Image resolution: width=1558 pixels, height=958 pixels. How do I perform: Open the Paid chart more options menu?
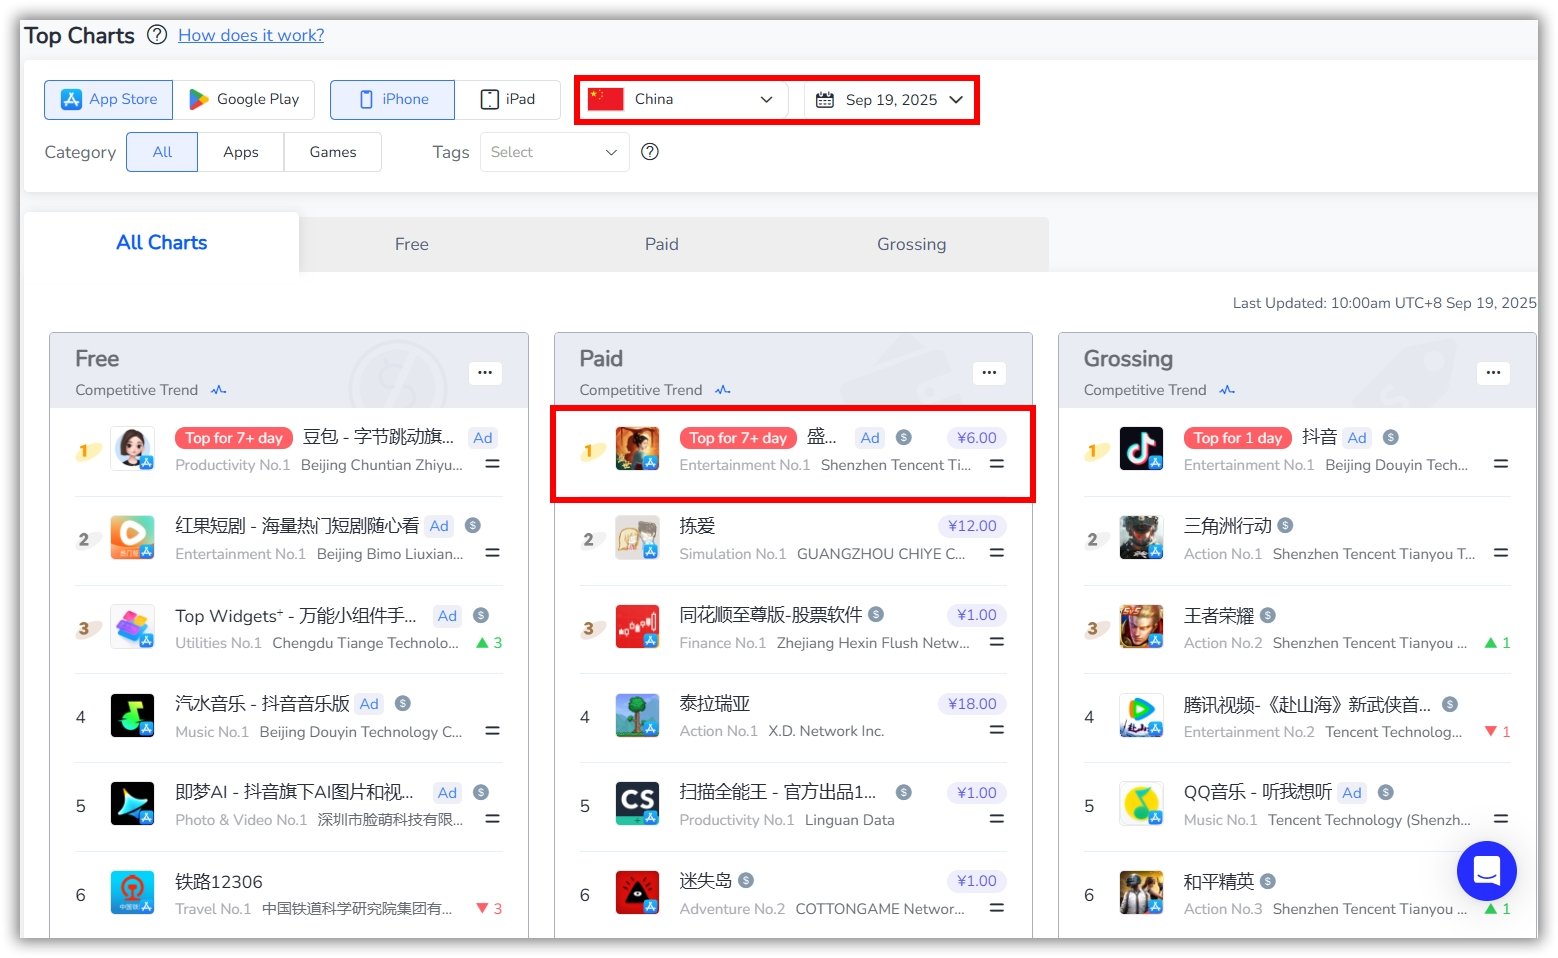[989, 373]
